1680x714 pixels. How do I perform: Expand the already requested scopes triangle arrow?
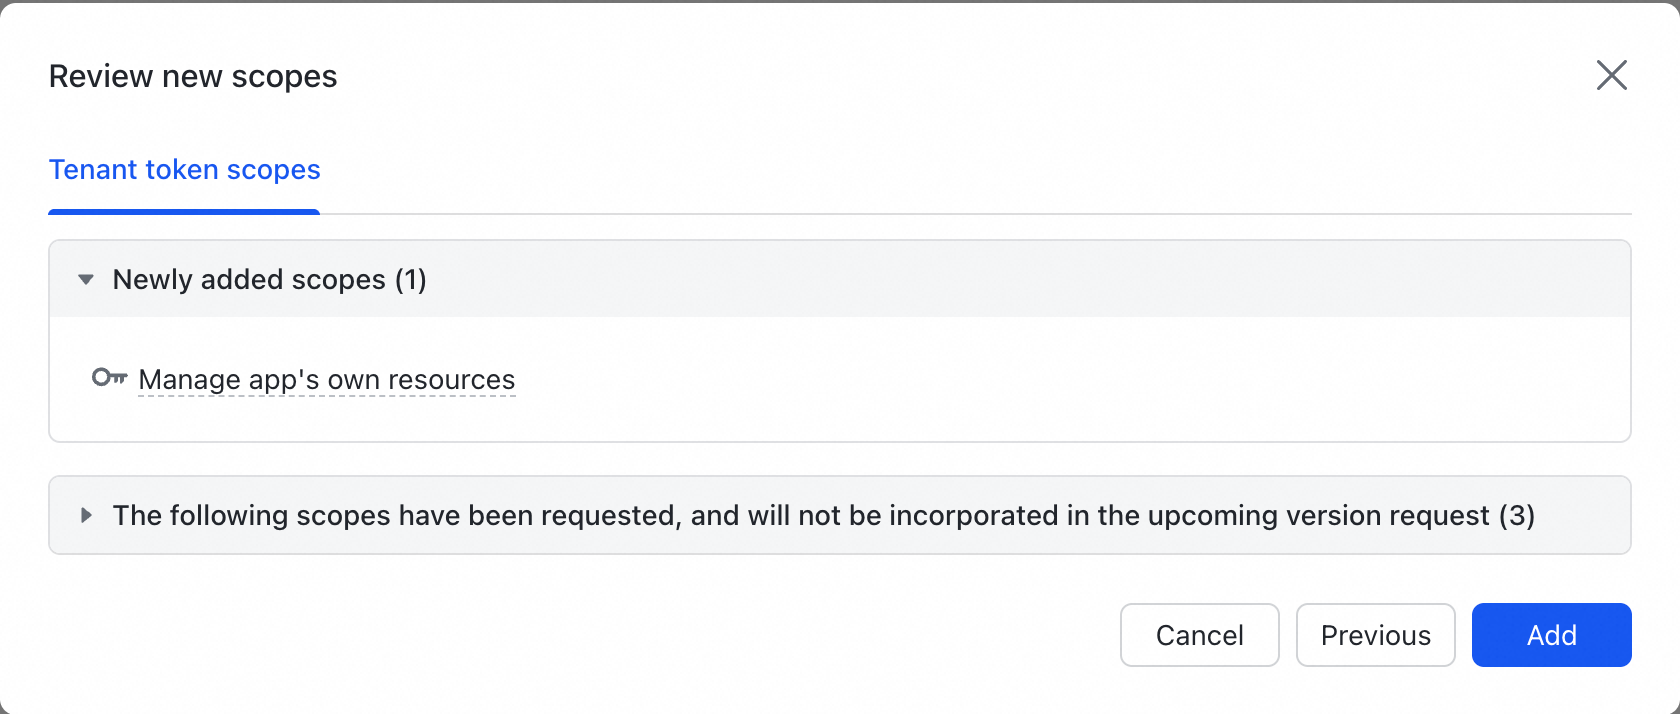pyautogui.click(x=86, y=516)
